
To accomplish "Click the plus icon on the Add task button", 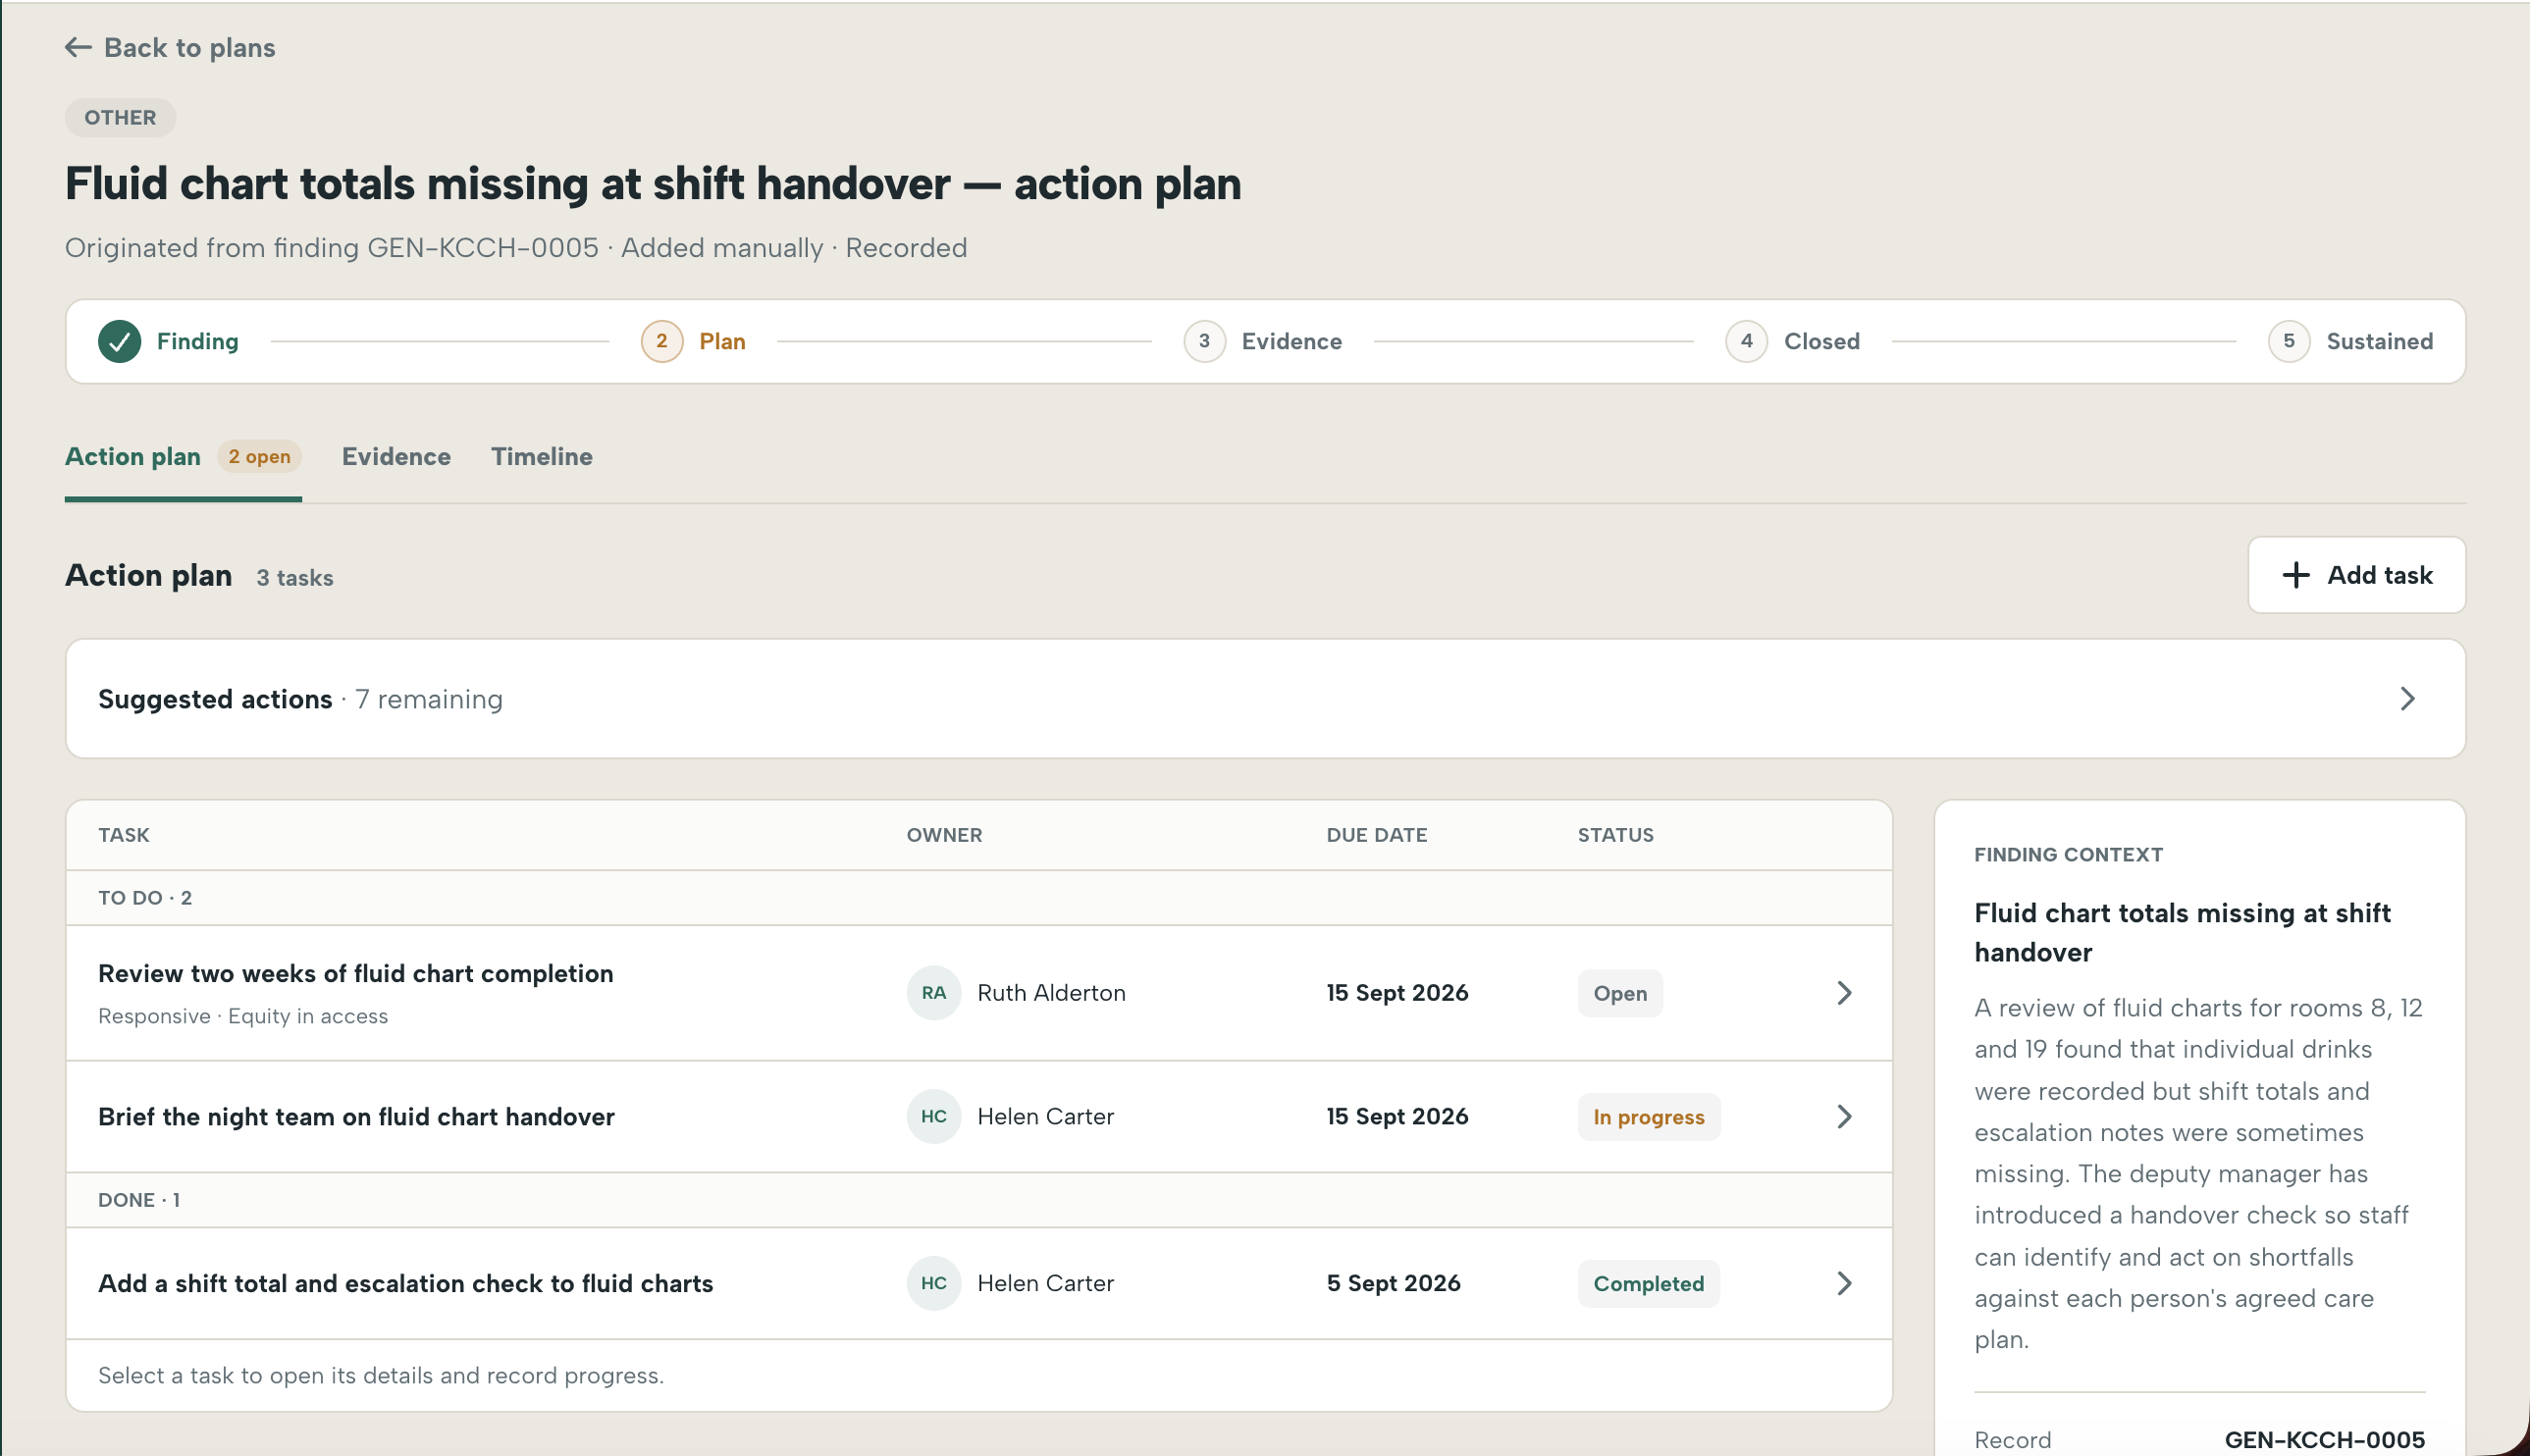I will [2296, 575].
